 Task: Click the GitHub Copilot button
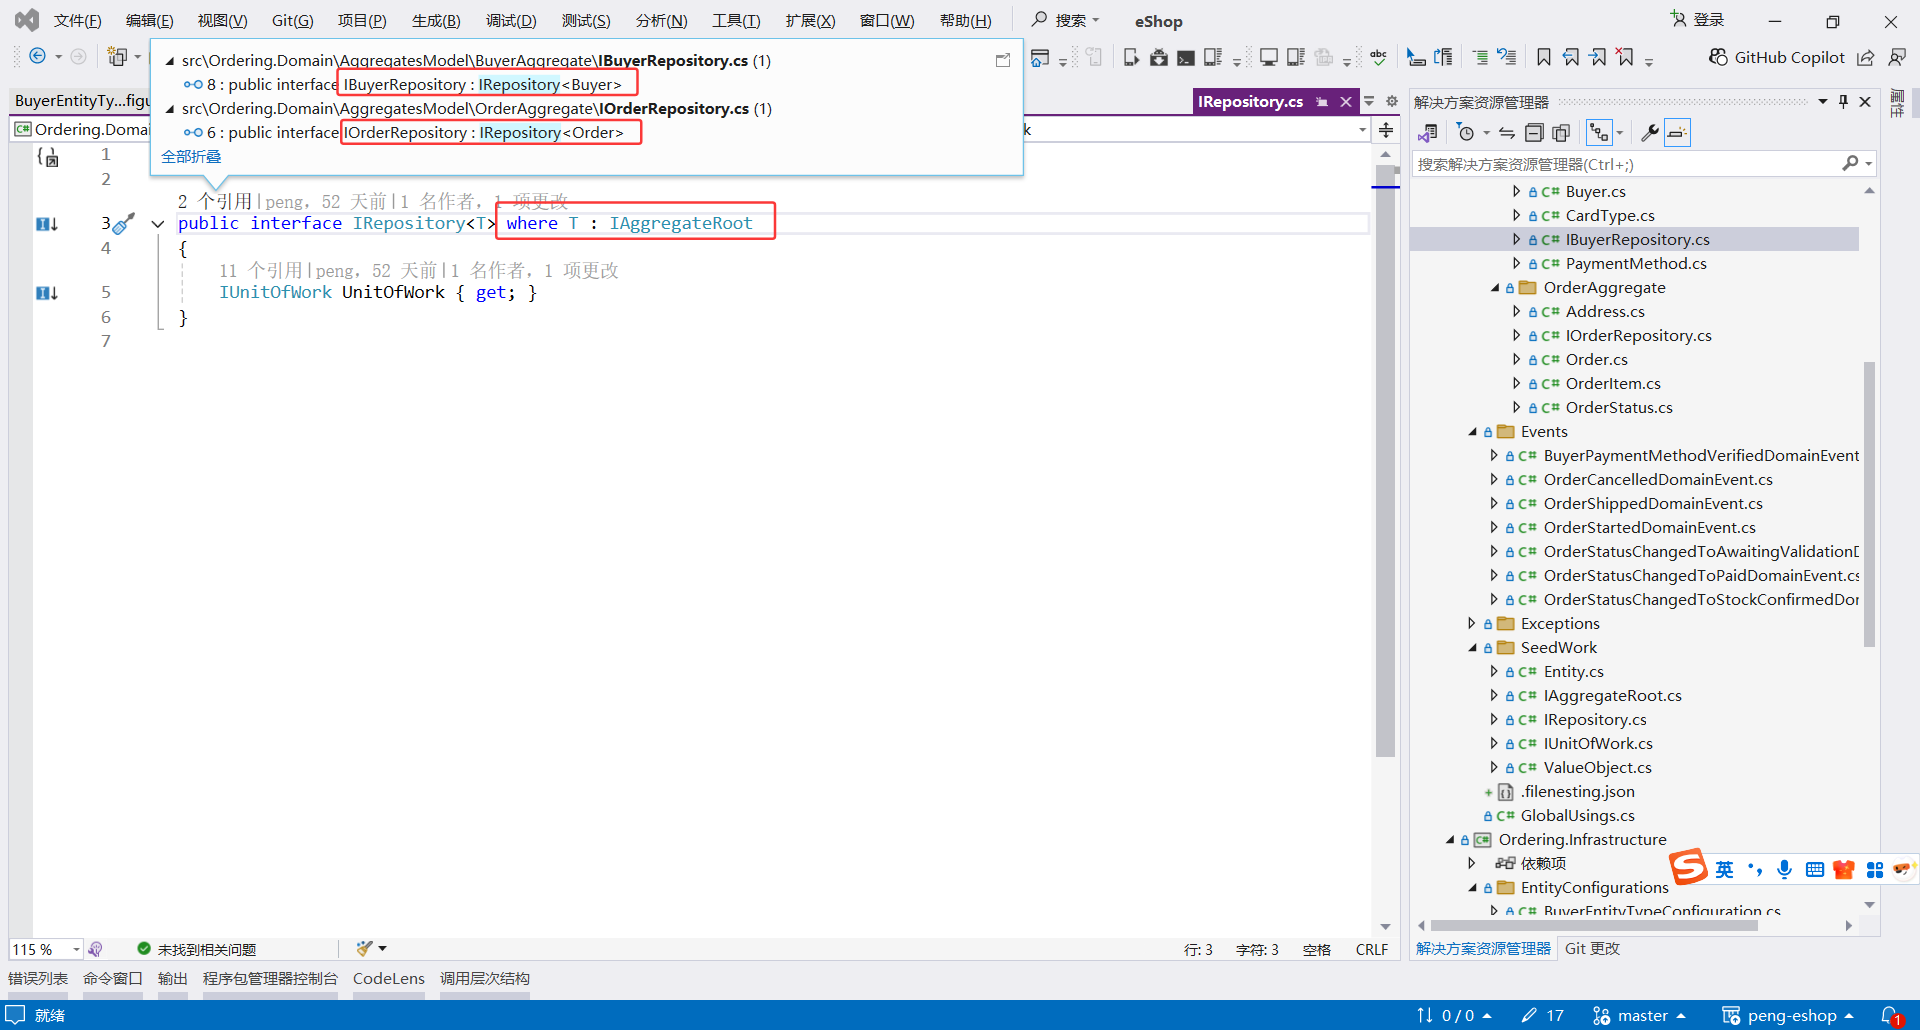point(1777,58)
